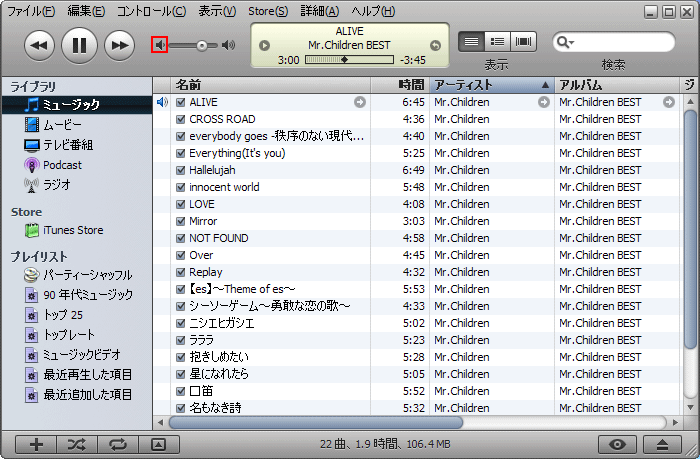Open the コントロール menu
The width and height of the screenshot is (700, 459).
click(x=151, y=11)
